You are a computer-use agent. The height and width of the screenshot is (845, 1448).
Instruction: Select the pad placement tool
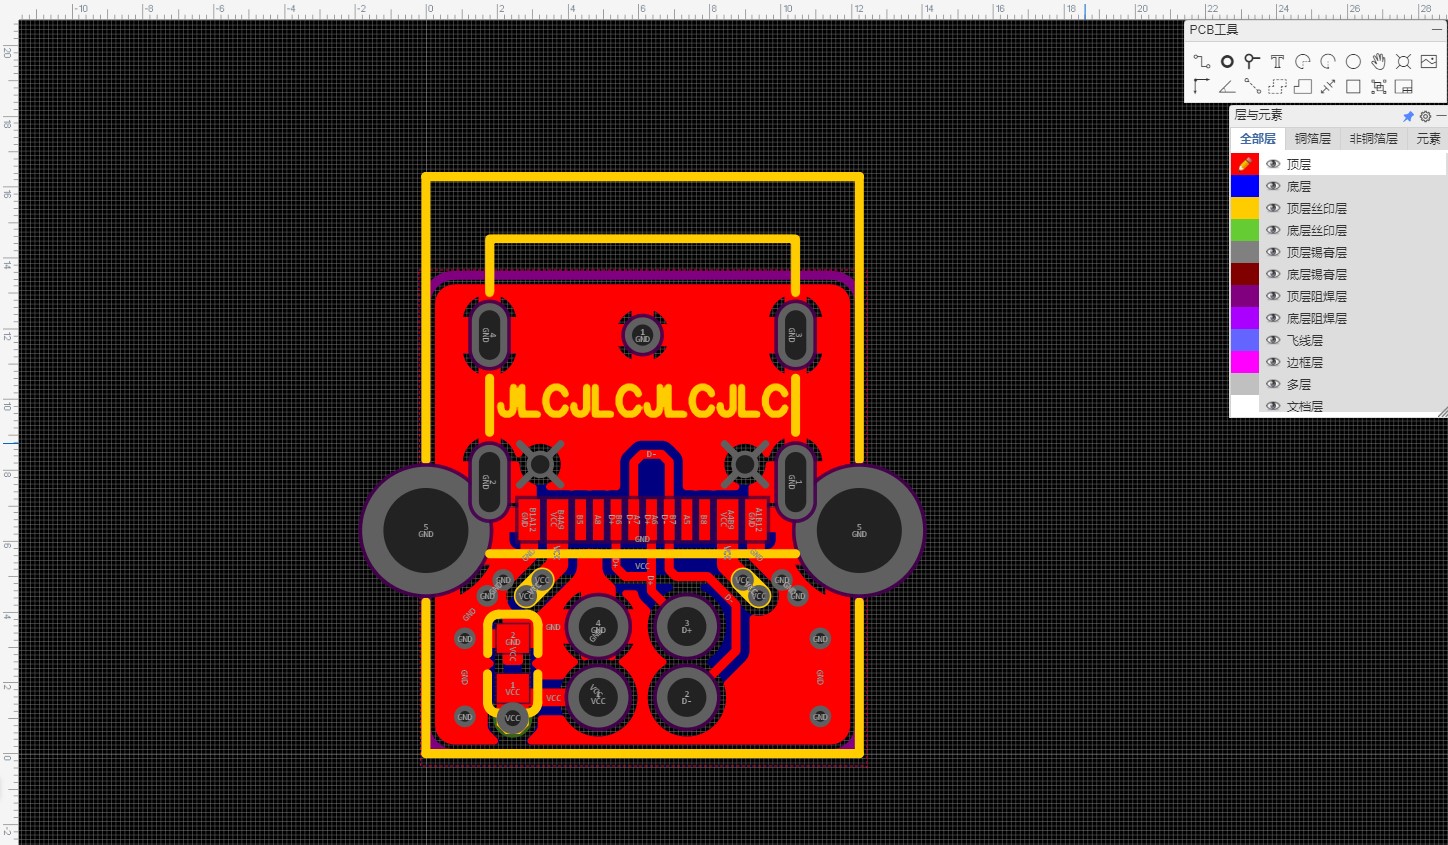1227,61
